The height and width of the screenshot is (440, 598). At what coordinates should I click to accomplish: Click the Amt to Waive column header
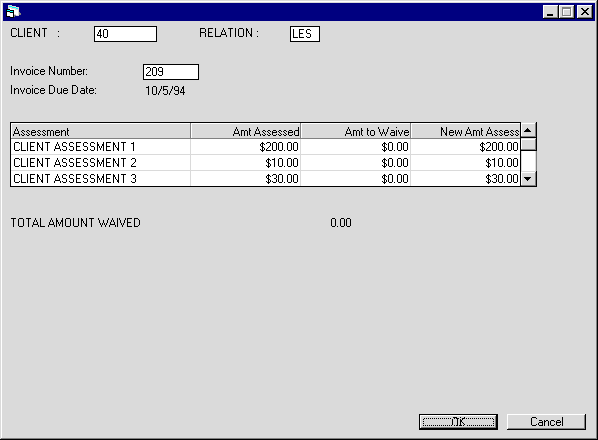tap(356, 131)
